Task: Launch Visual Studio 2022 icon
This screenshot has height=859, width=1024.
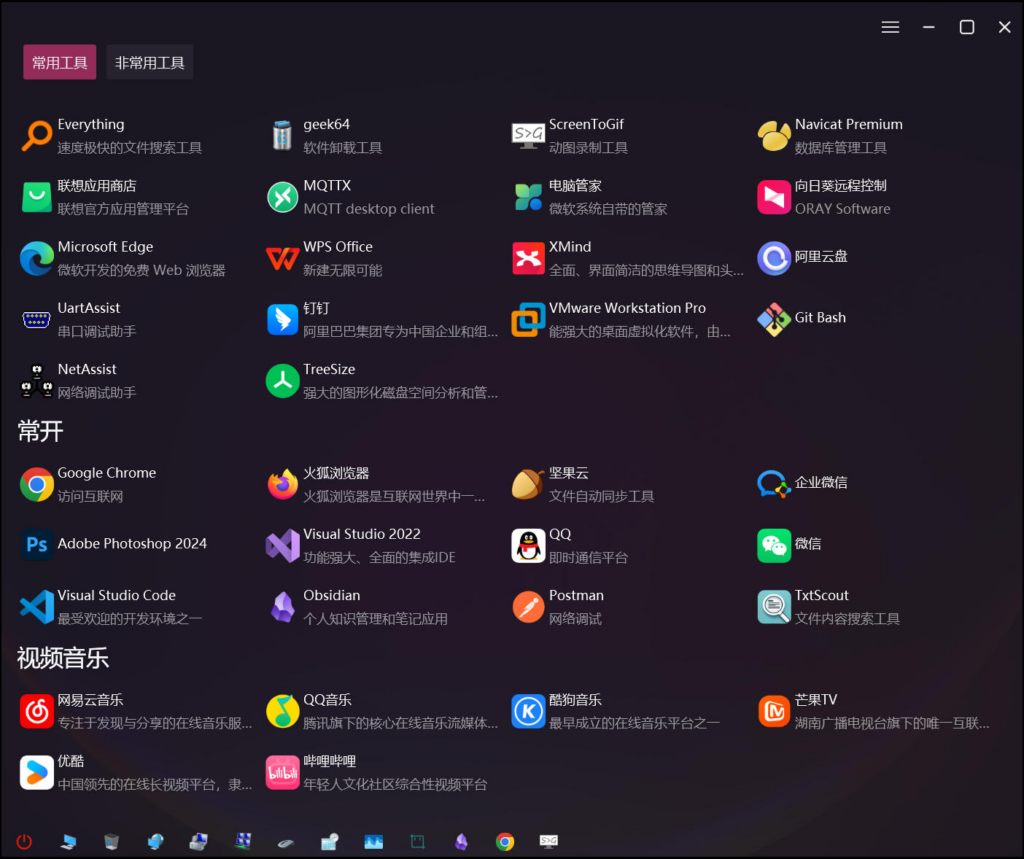Action: [282, 545]
